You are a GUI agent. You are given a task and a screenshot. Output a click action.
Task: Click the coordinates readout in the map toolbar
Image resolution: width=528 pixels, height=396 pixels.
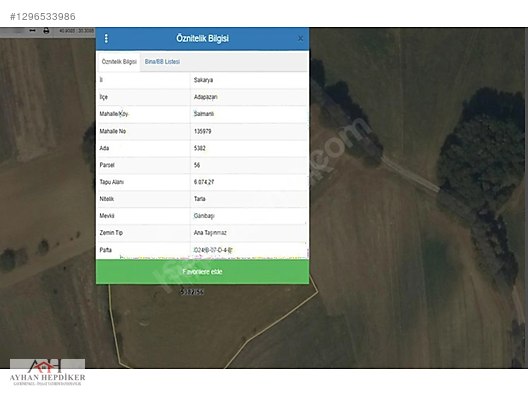[x=77, y=31]
